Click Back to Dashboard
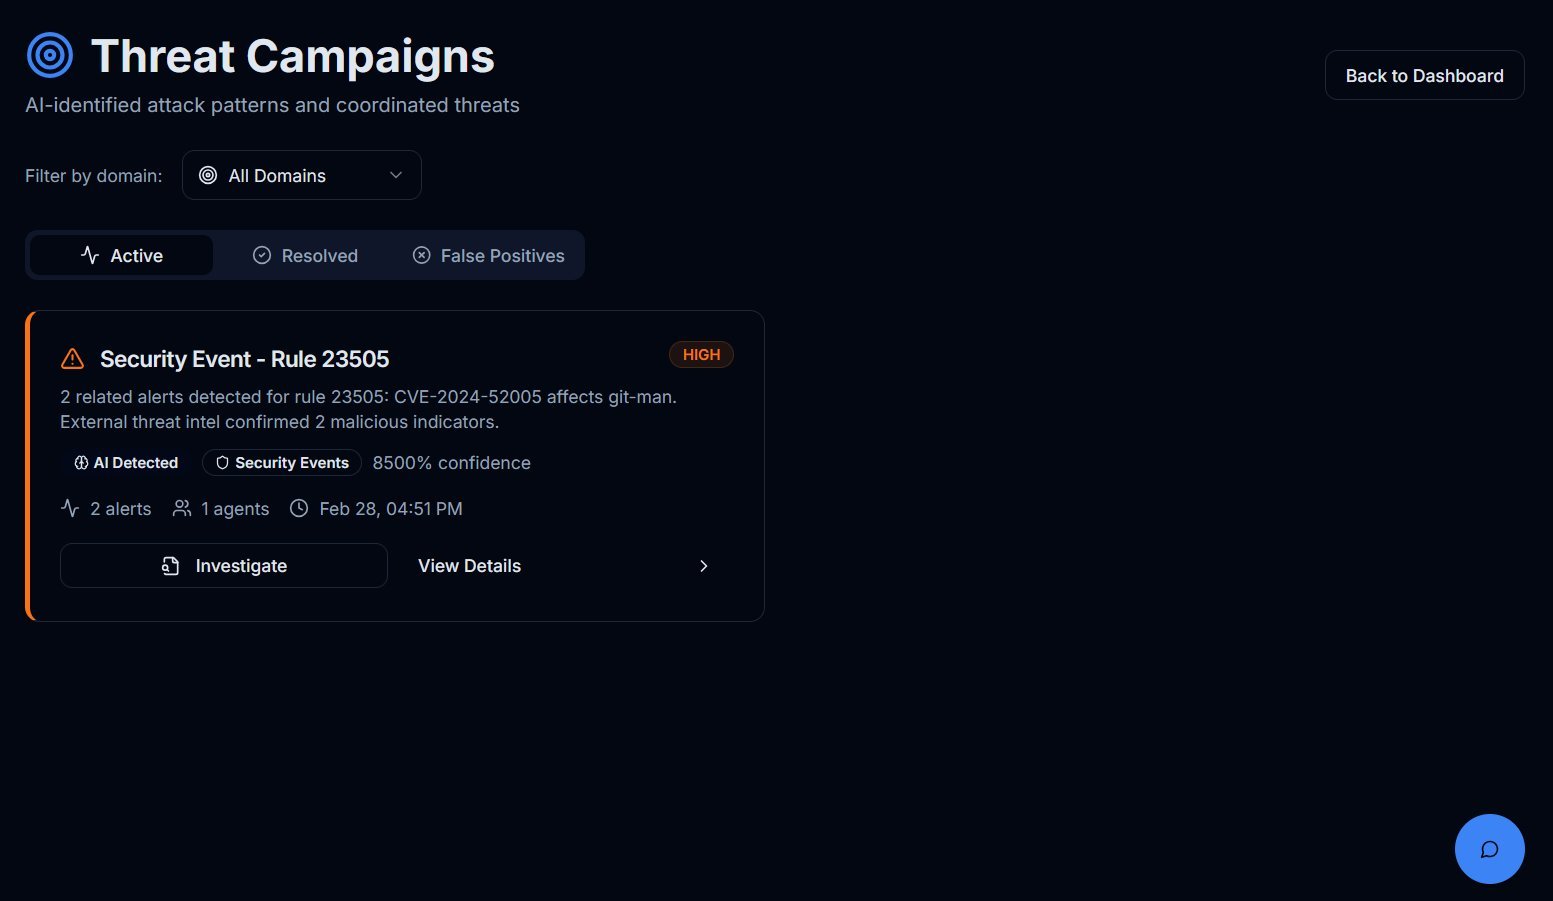 point(1424,75)
